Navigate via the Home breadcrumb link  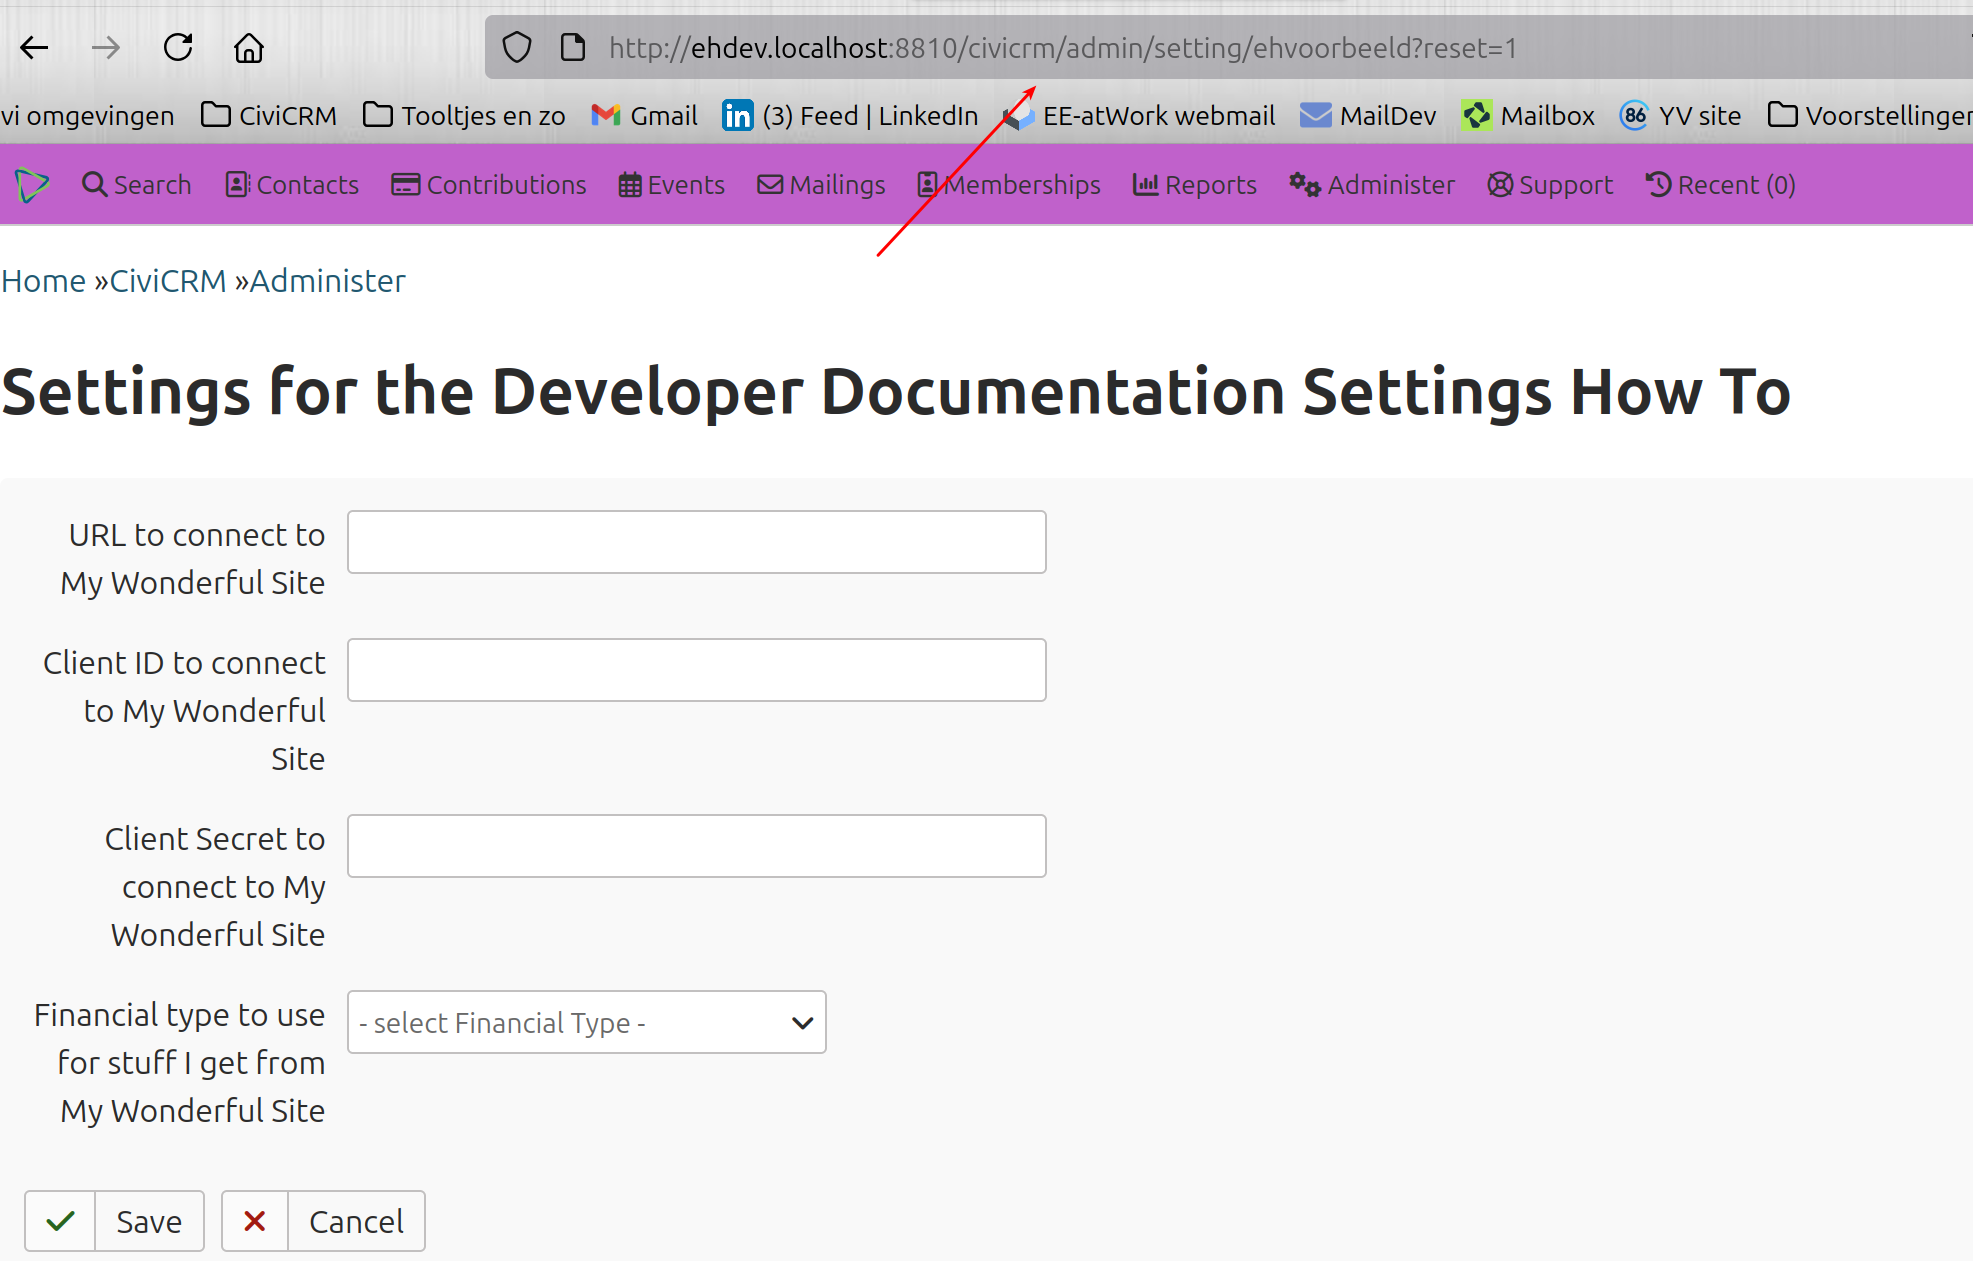pos(43,280)
